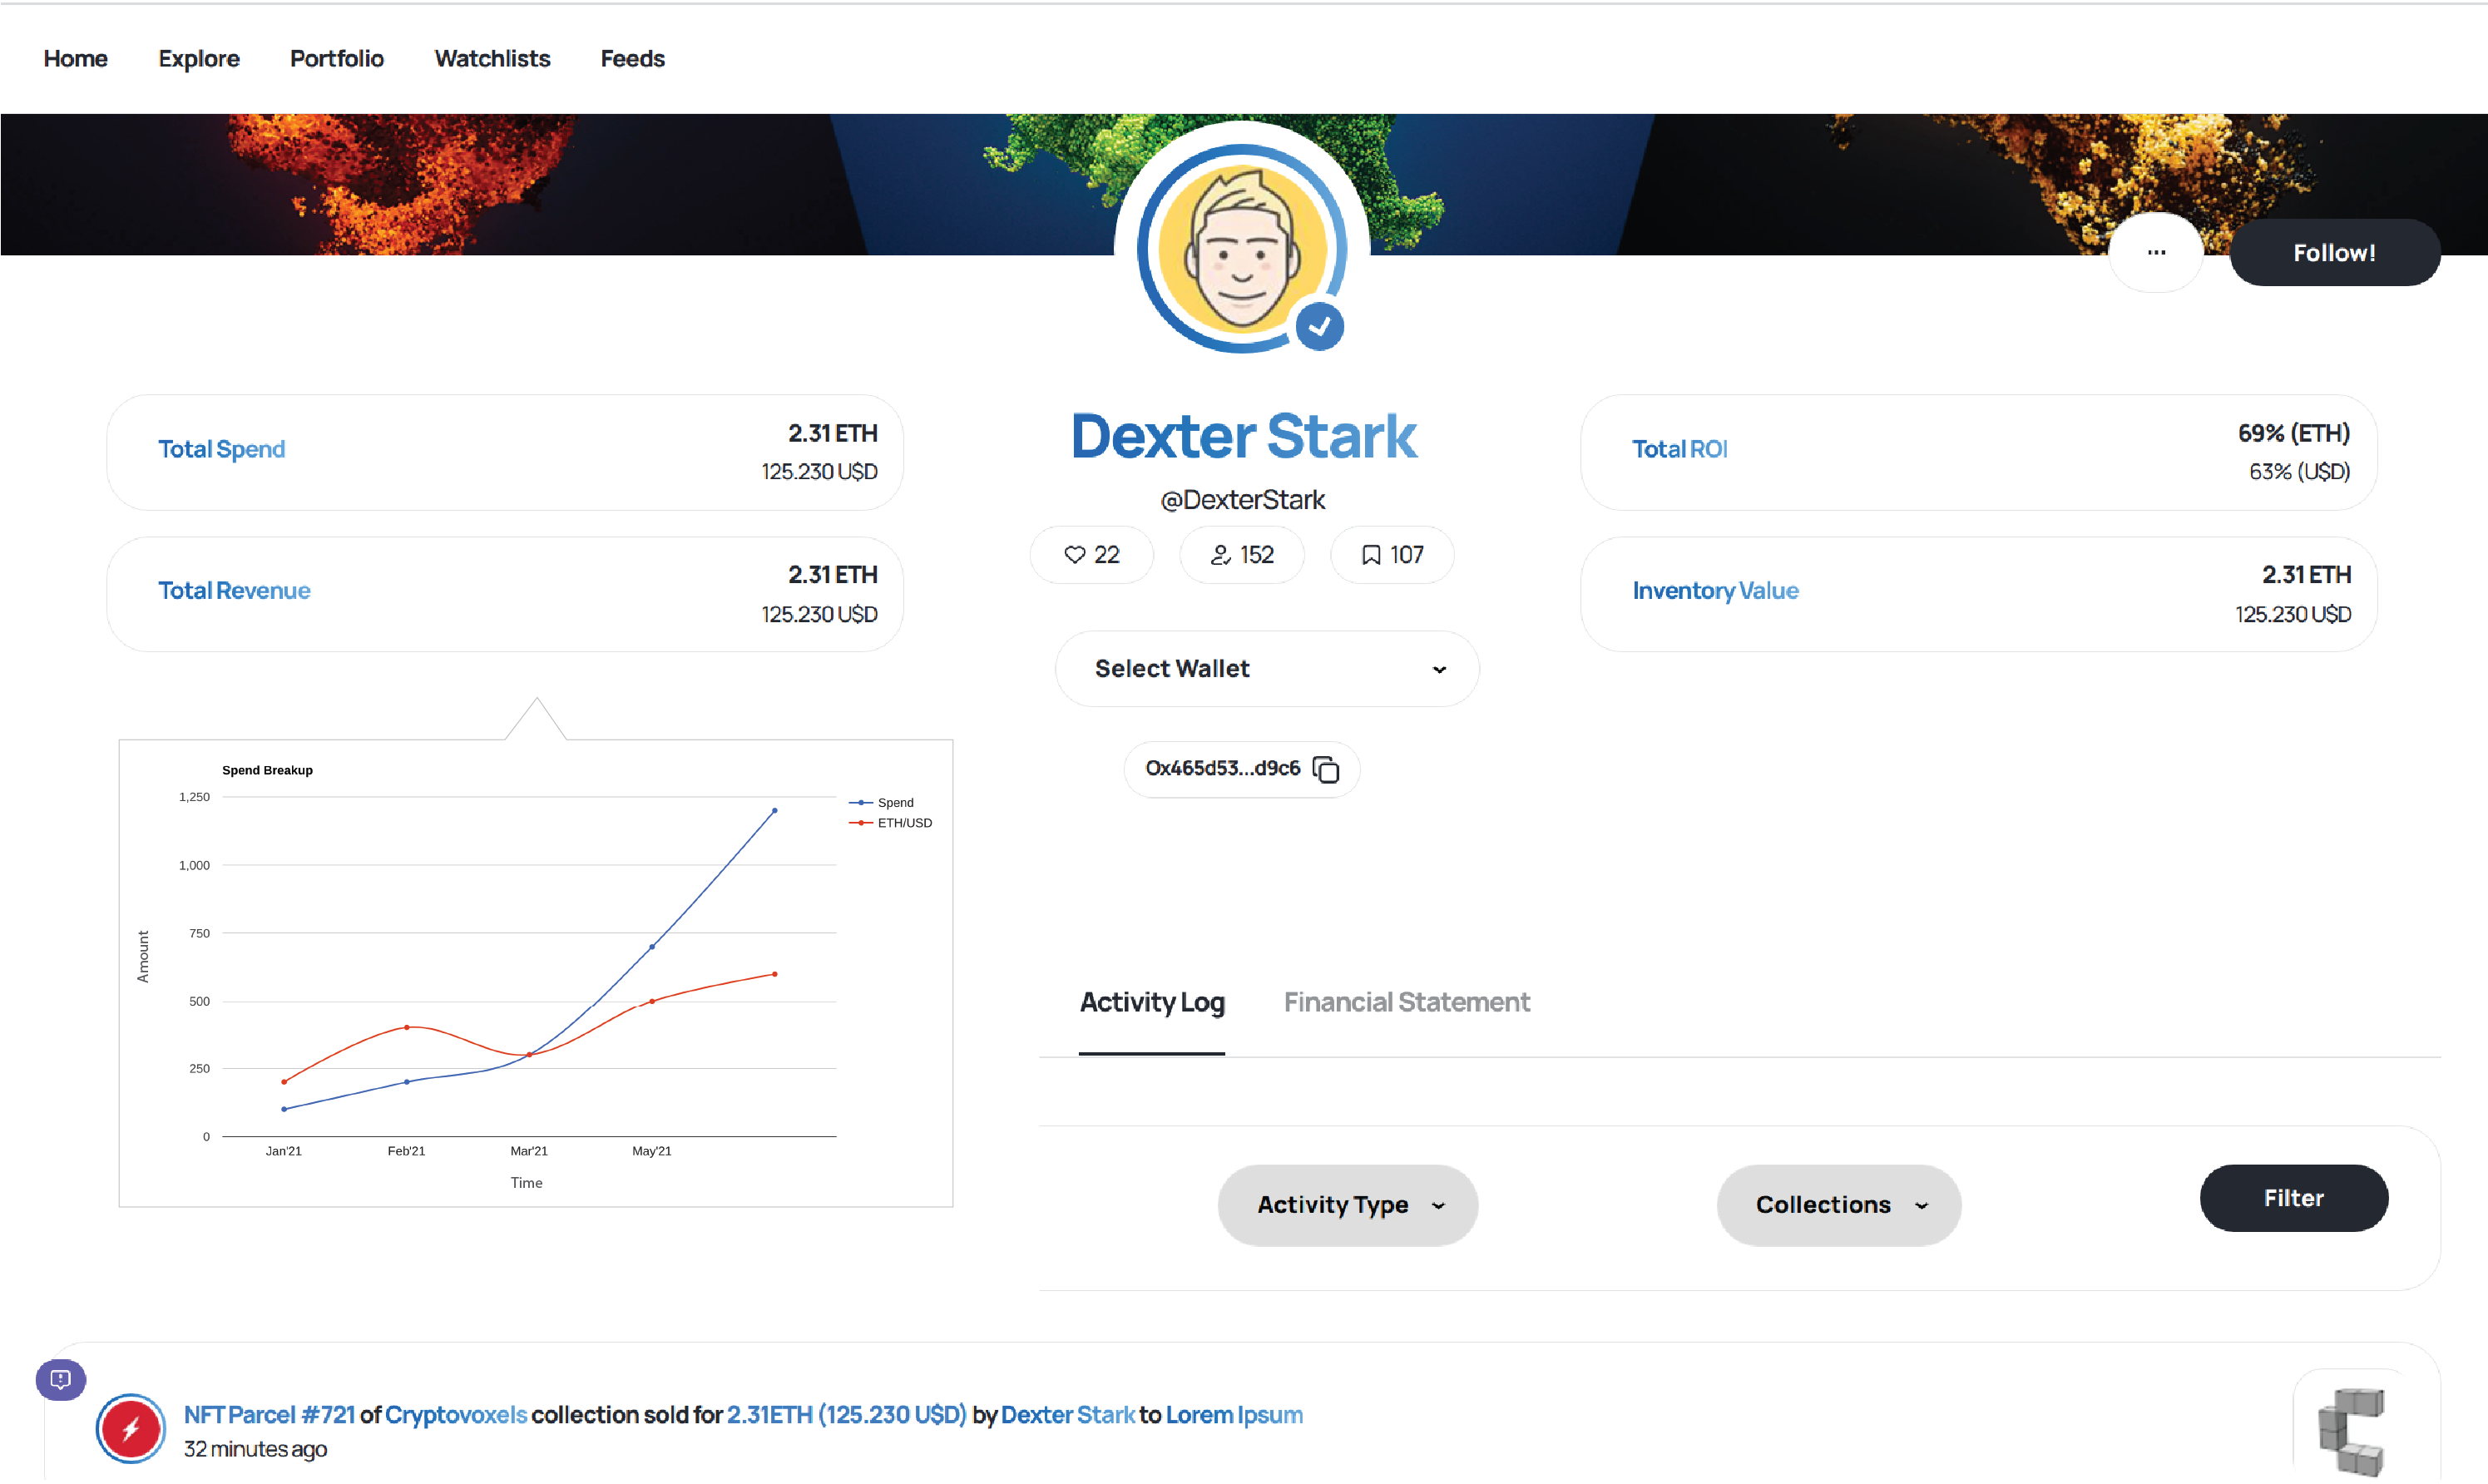Switch to Financial Statement tab
Viewport: 2488px width, 1484px height.
[1406, 1002]
